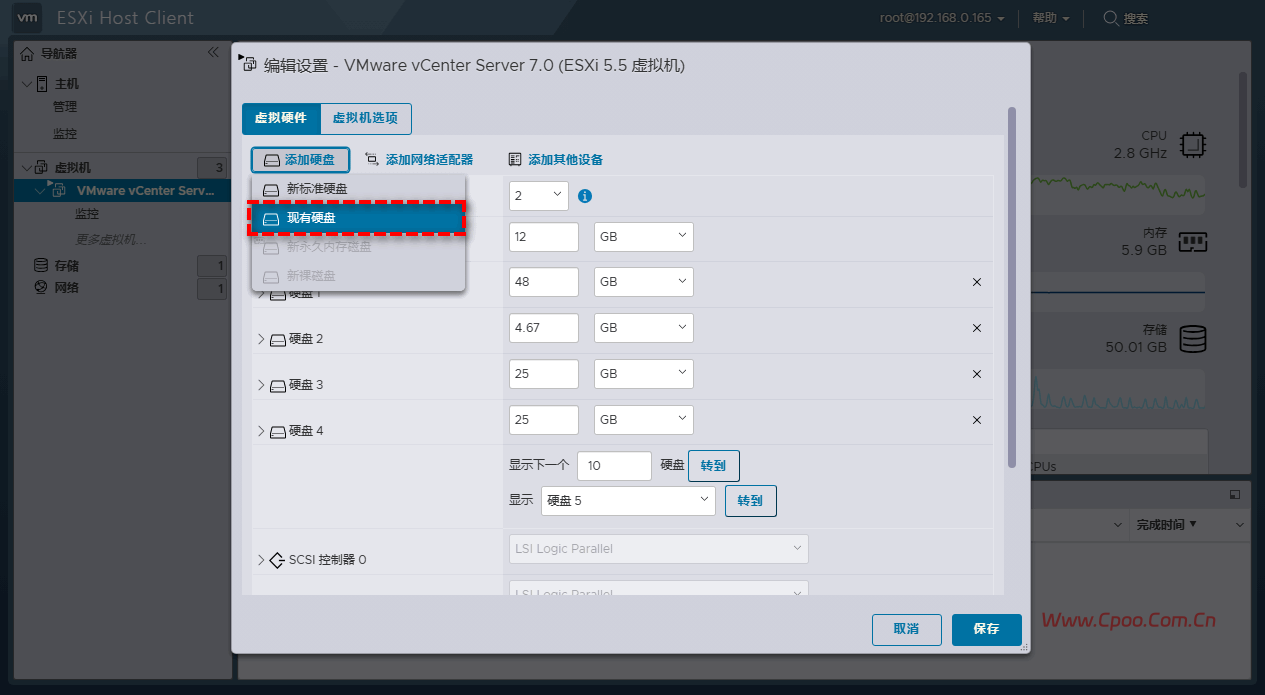
Task: Click the storage cylinder icon in background panel
Action: (x=1192, y=339)
